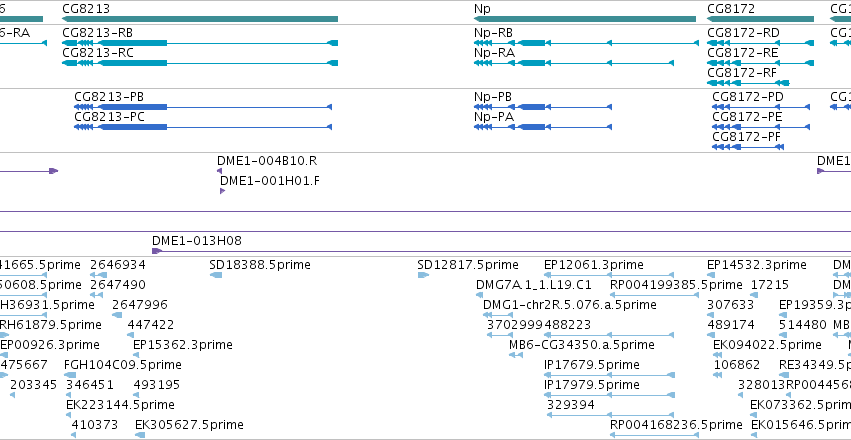Click the CG8213-PB protein-coding glyph
Image resolution: width=851 pixels, height=440 pixels.
pos(202,106)
